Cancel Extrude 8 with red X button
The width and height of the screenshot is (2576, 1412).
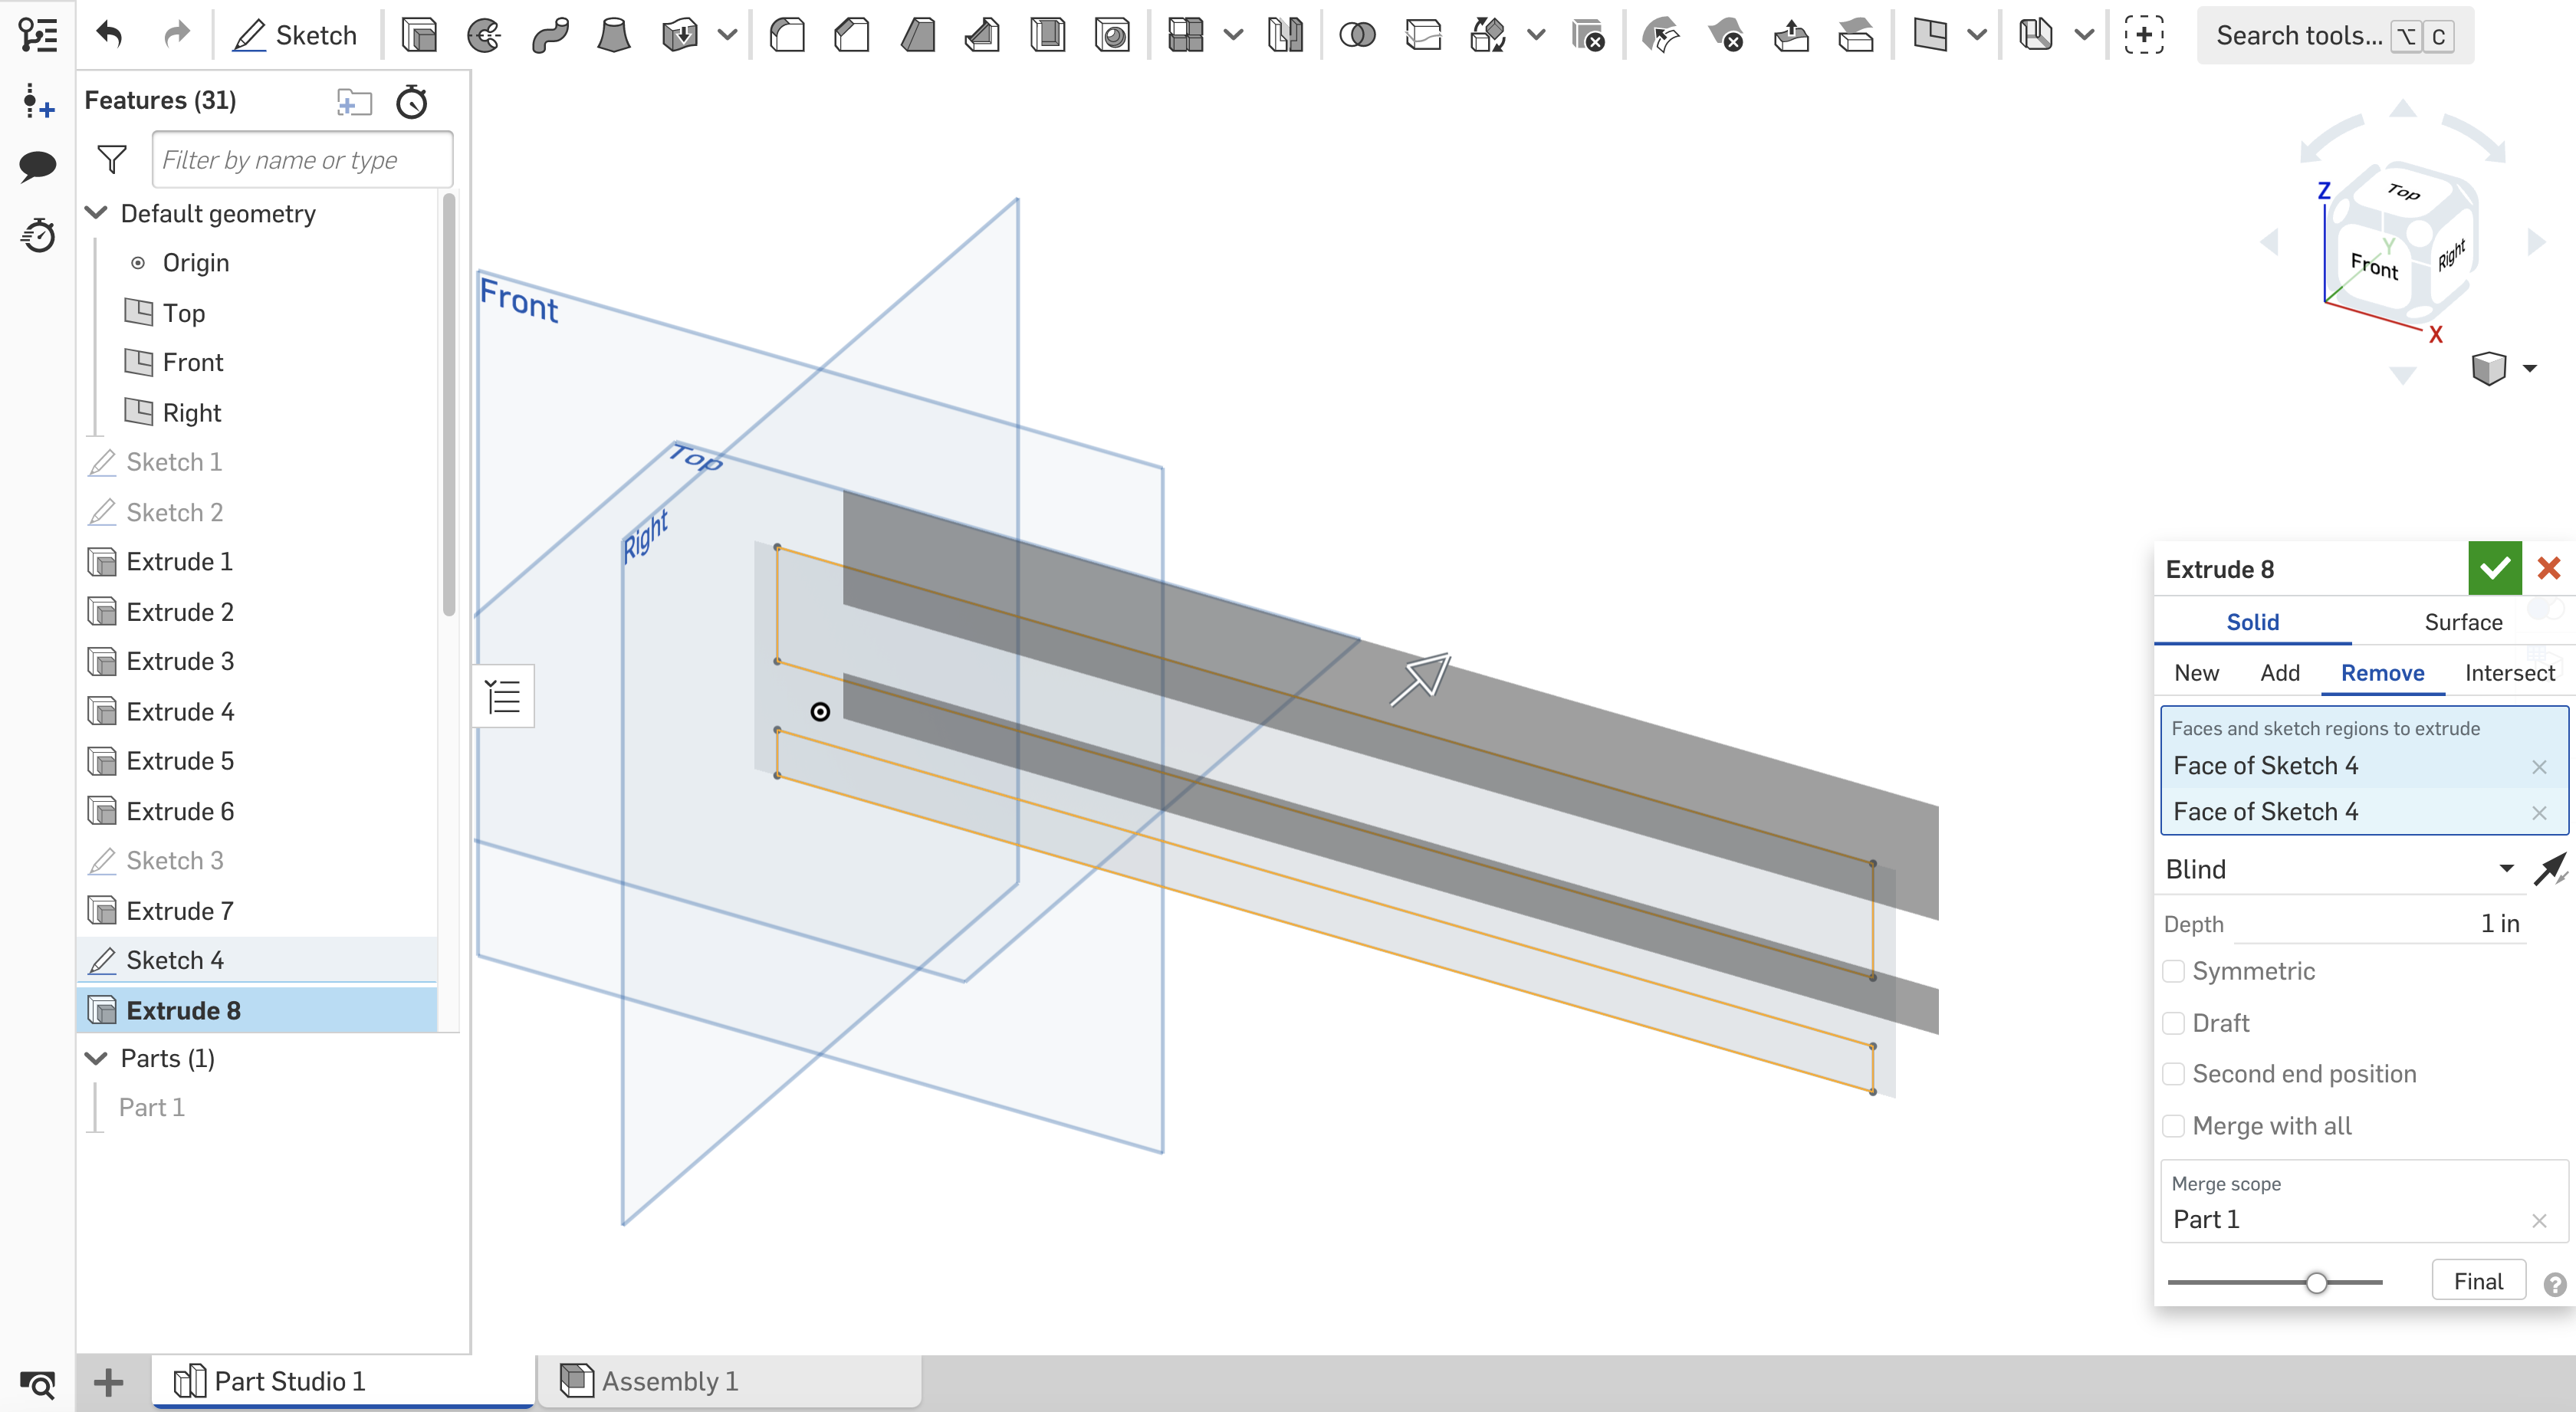[2550, 569]
